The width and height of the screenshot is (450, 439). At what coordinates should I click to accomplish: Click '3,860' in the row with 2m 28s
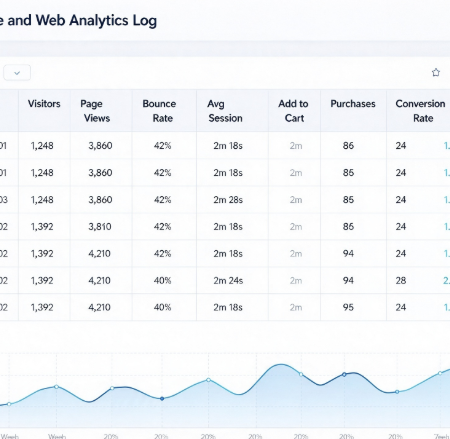[100, 200]
